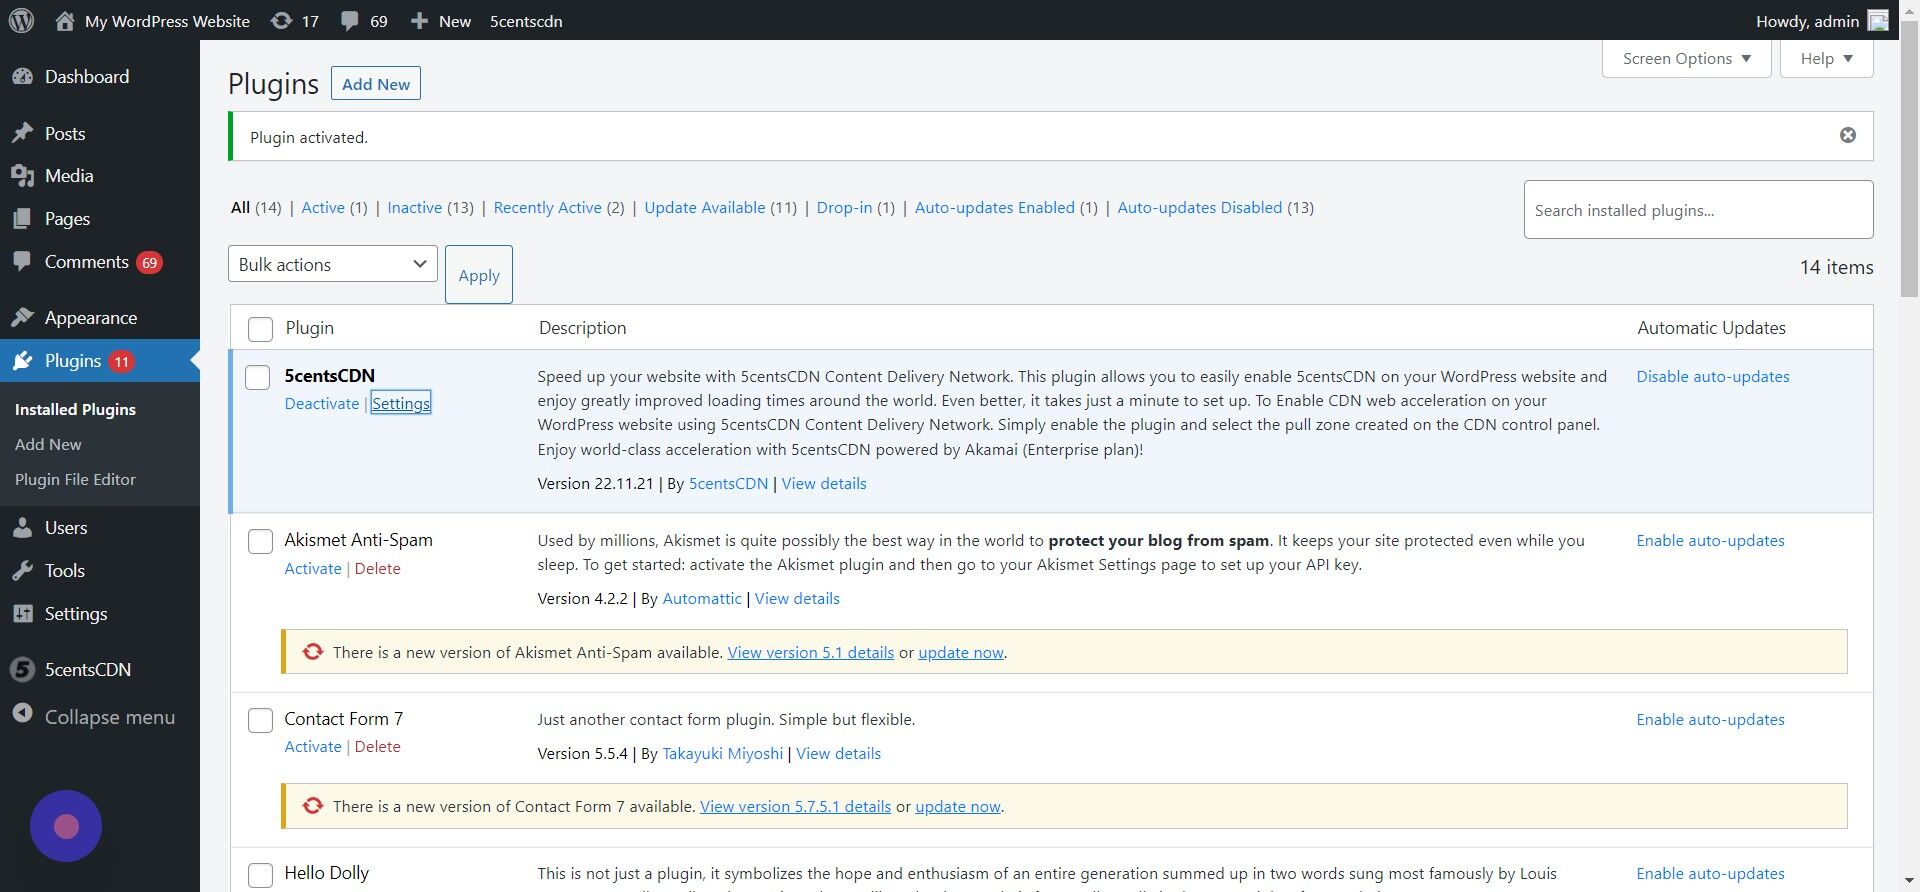The image size is (1920, 892).
Task: Check the Akismet Anti-Spam checkbox
Action: pyautogui.click(x=260, y=541)
